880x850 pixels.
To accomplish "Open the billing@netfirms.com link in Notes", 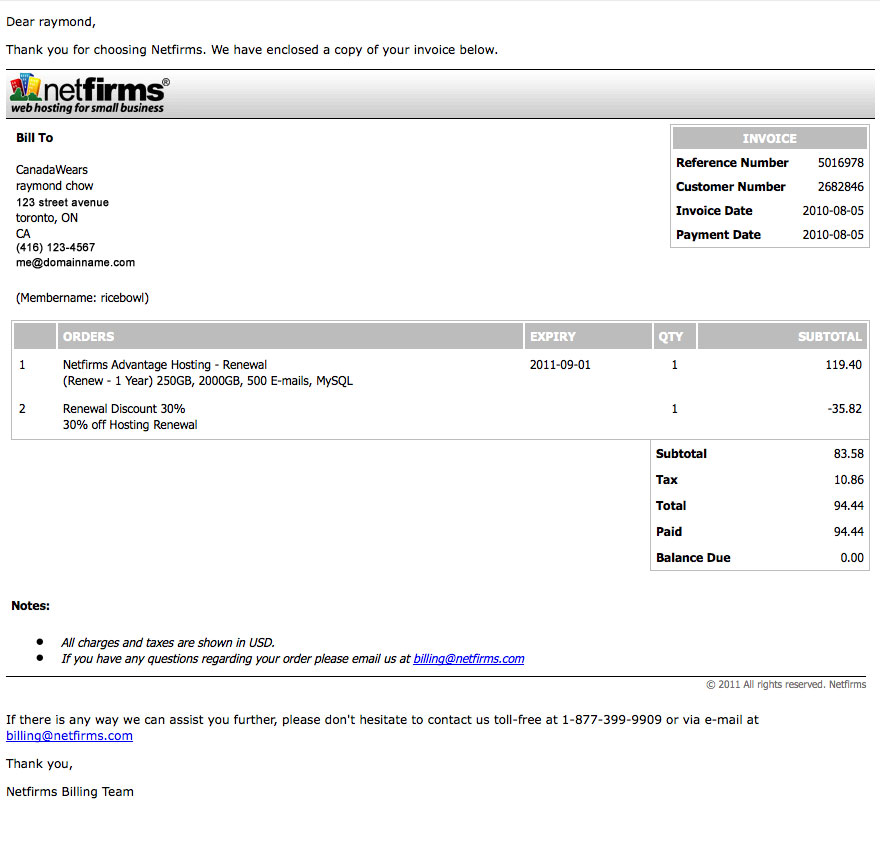I will pyautogui.click(x=468, y=659).
